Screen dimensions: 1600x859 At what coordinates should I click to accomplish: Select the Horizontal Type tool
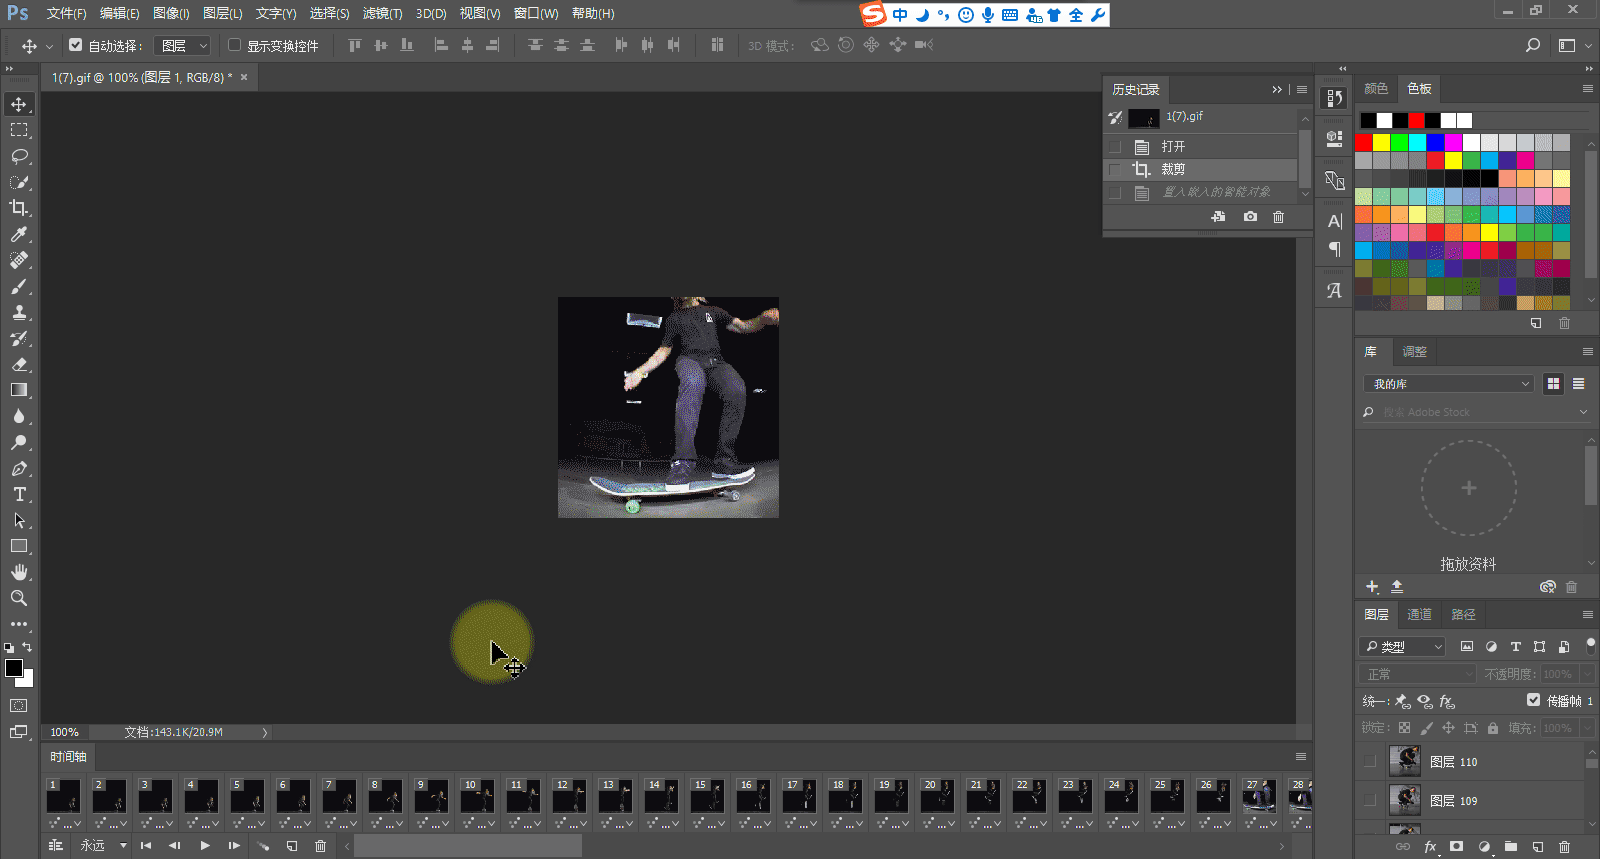click(x=19, y=494)
